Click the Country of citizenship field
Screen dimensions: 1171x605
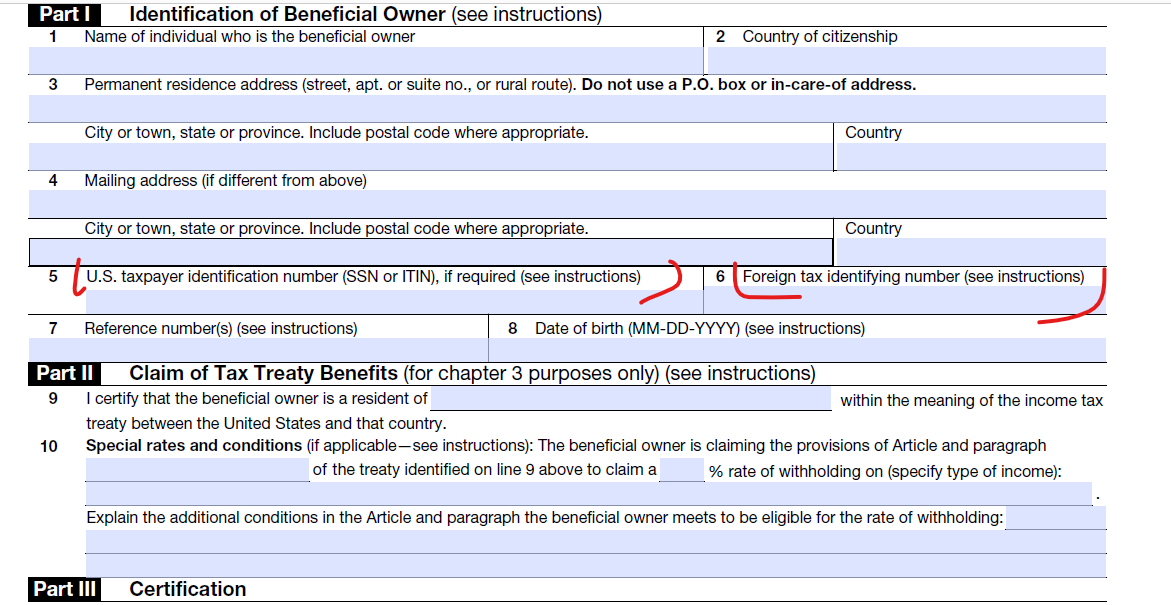point(906,60)
